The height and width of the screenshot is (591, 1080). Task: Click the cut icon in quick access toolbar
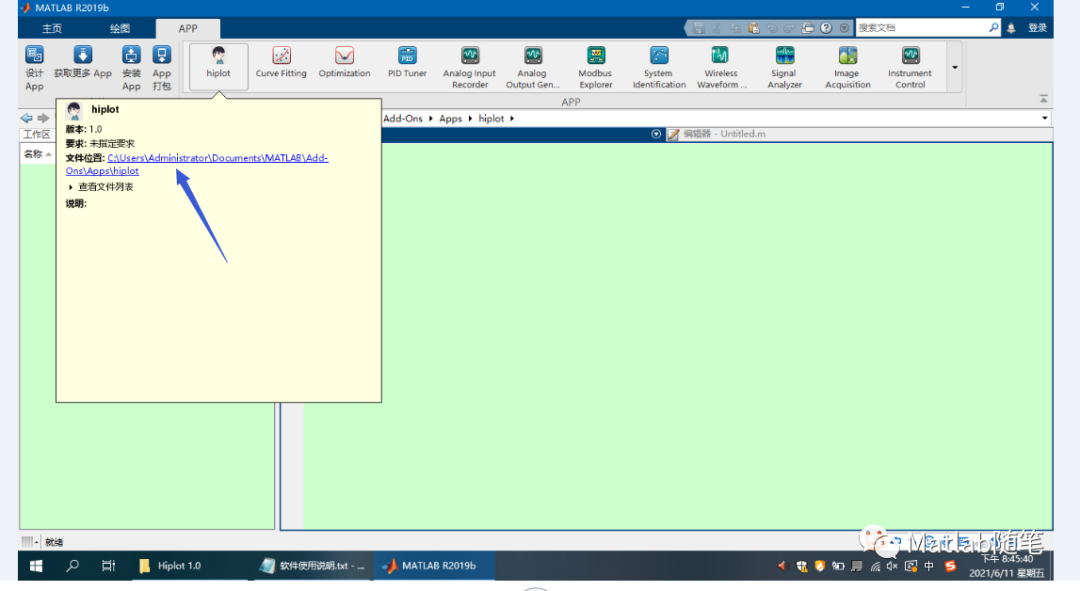(x=717, y=28)
